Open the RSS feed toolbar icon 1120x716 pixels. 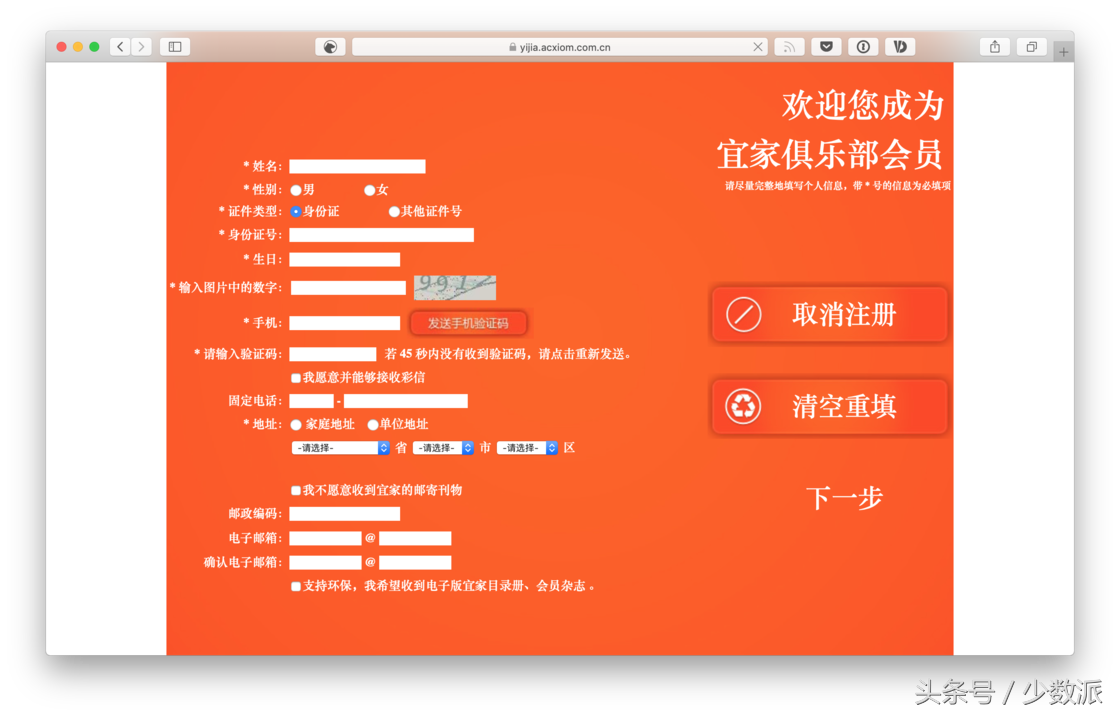[x=789, y=47]
